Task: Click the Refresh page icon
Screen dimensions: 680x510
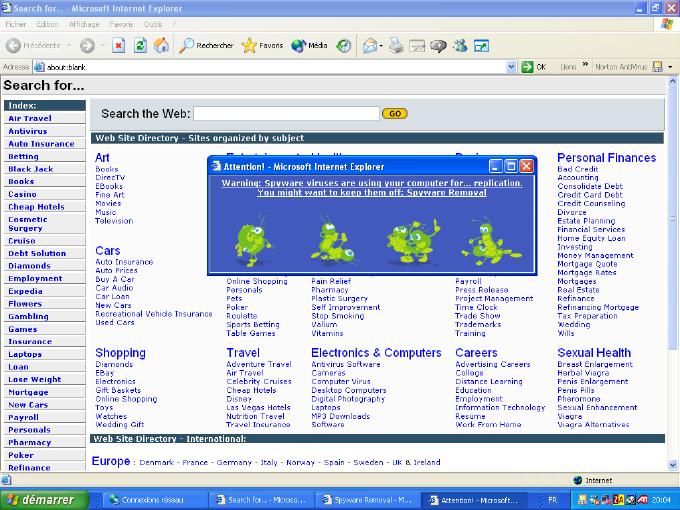Action: [140, 45]
